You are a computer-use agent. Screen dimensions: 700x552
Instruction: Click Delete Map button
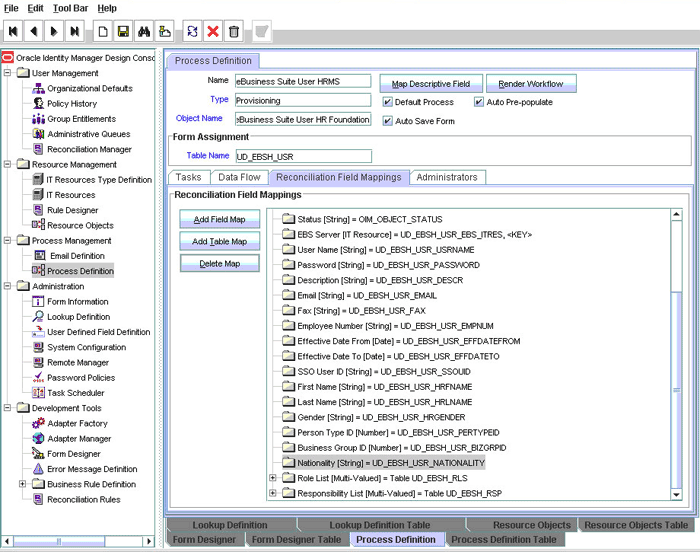[x=220, y=263]
